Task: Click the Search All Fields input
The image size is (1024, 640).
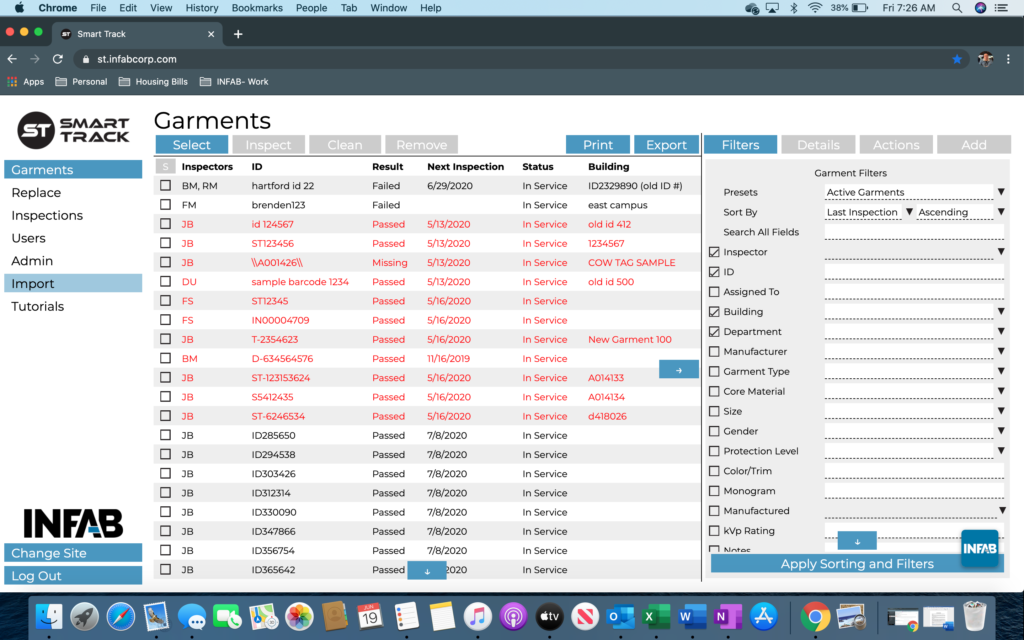Action: tap(914, 232)
